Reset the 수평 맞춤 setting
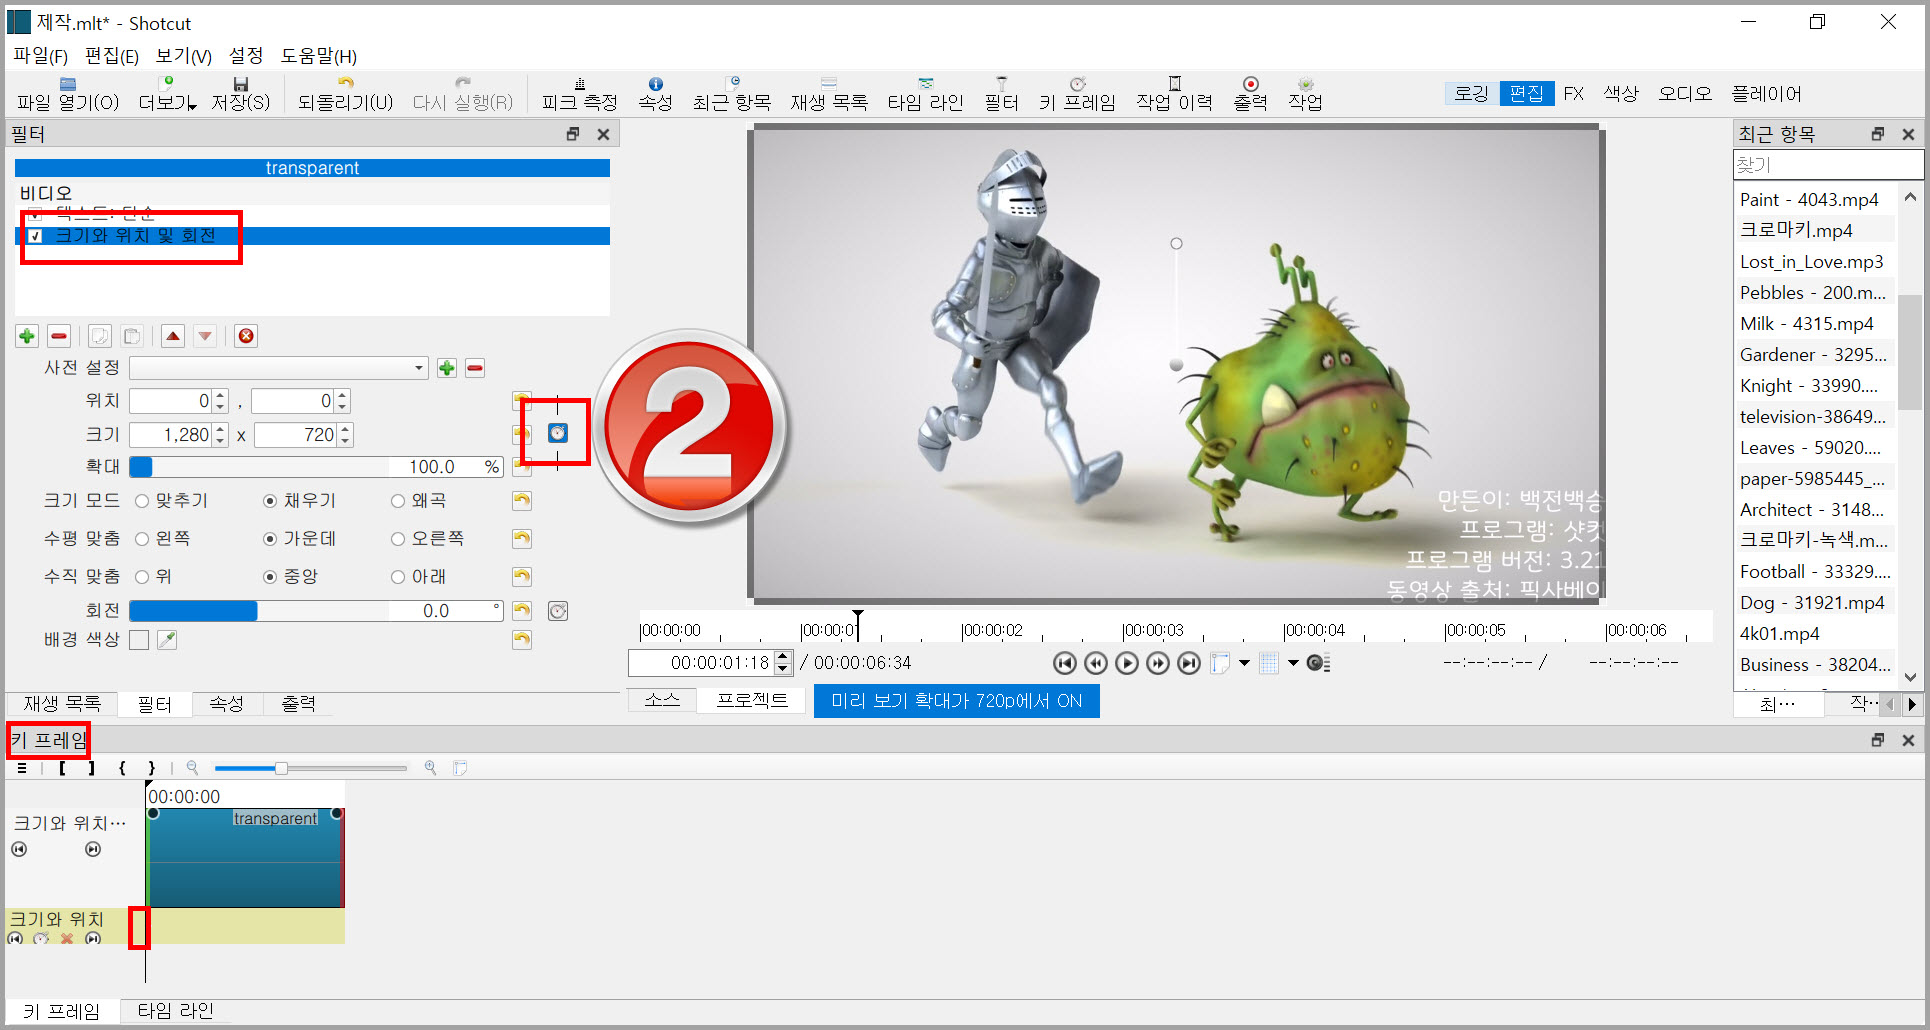 tap(522, 538)
